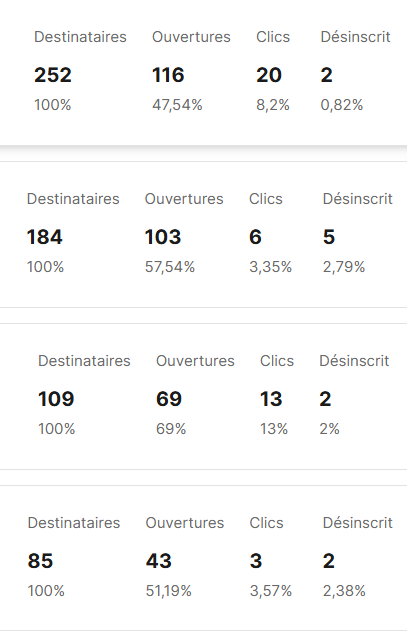The height and width of the screenshot is (632, 407).
Task: Open the 184 Destinataires figure
Action: 45,237
